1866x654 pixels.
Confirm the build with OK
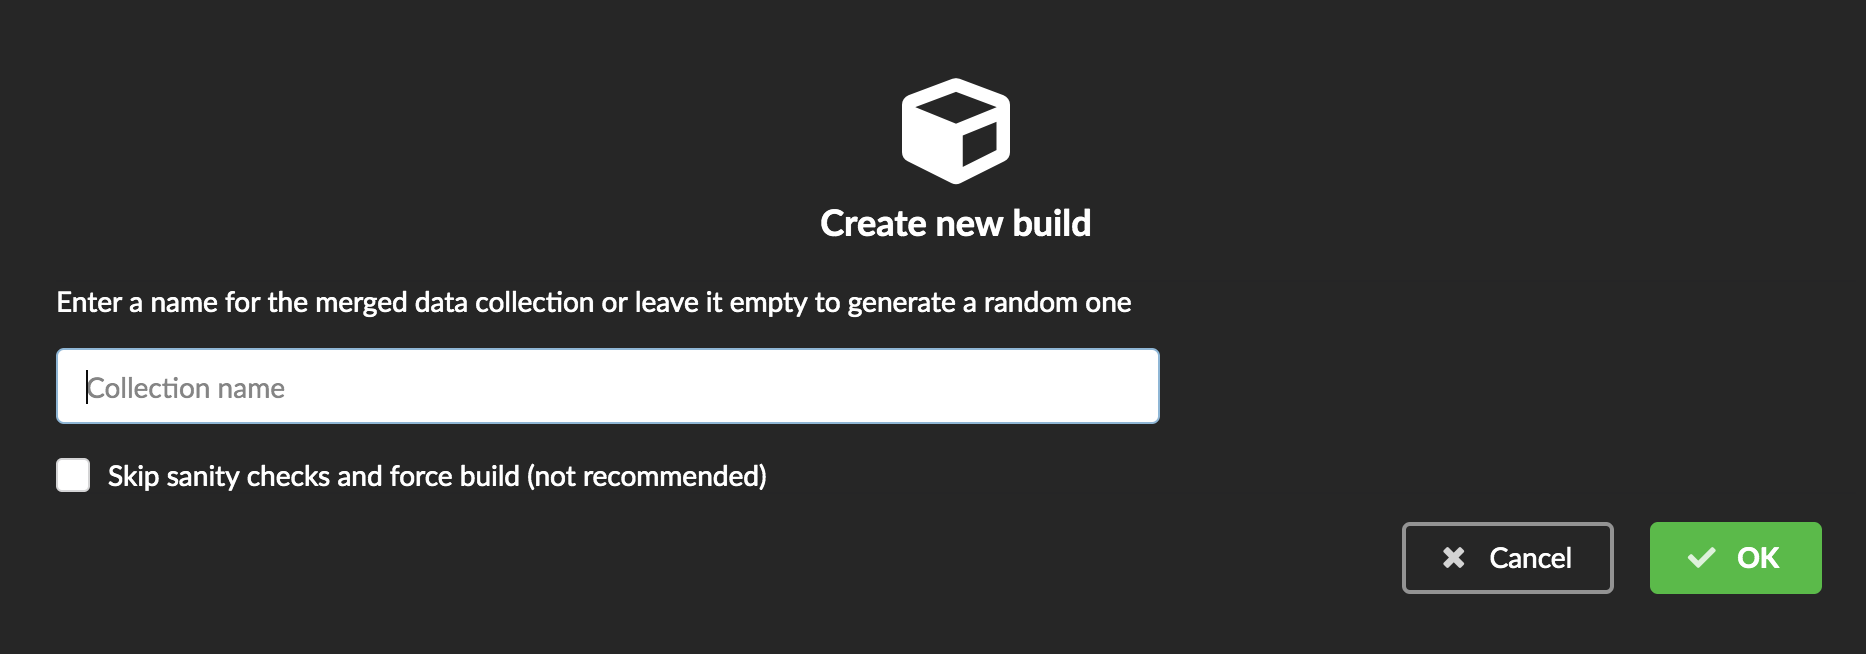point(1736,558)
